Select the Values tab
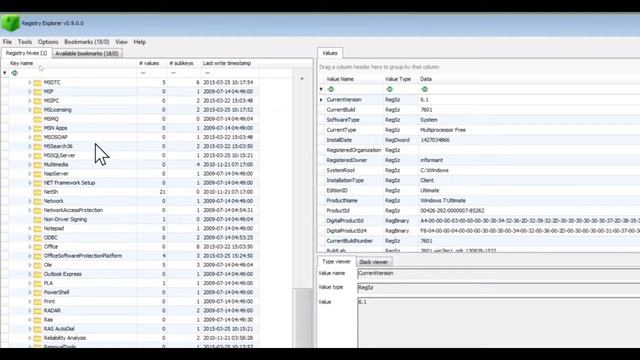Image resolution: width=640 pixels, height=360 pixels. [330, 53]
